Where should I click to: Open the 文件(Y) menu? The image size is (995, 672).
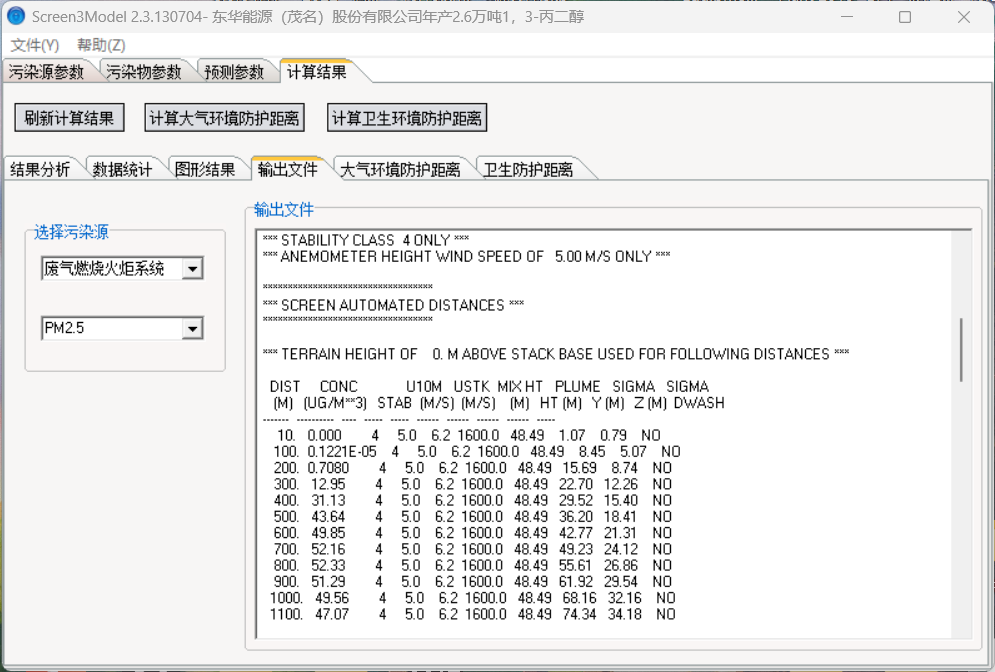[x=35, y=45]
